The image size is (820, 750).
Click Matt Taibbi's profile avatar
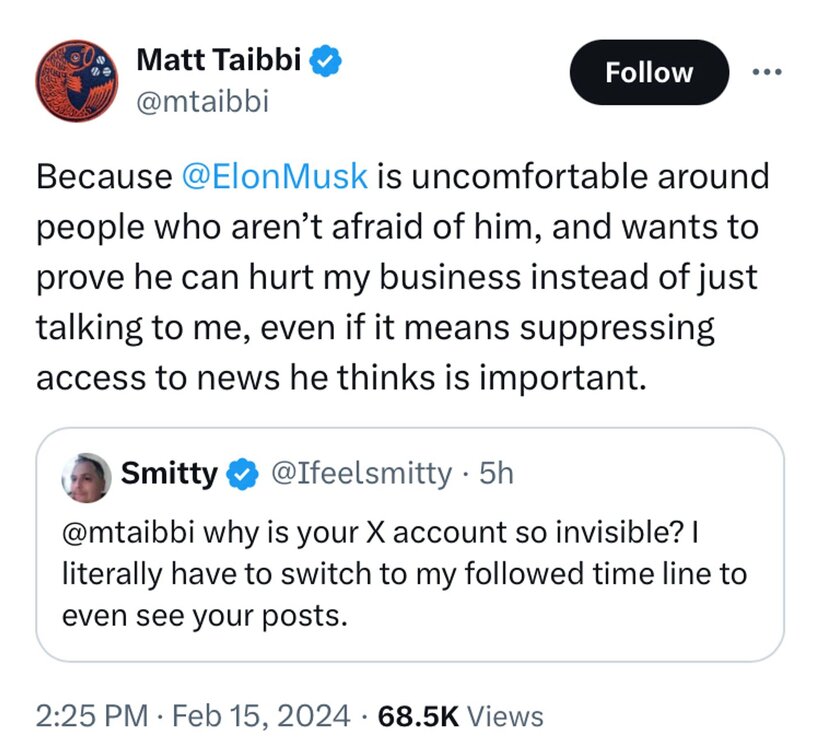(x=74, y=84)
